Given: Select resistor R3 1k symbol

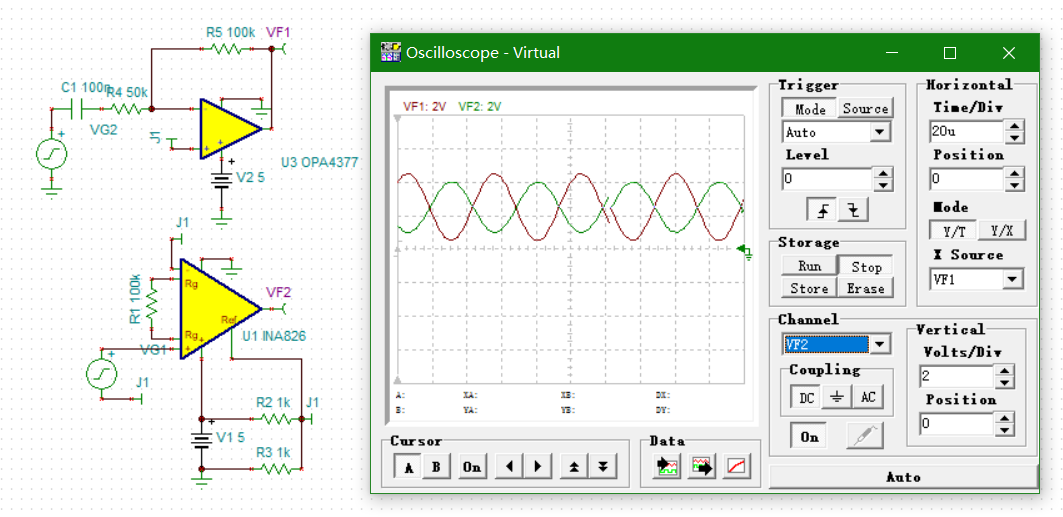Looking at the screenshot, I should 276,468.
